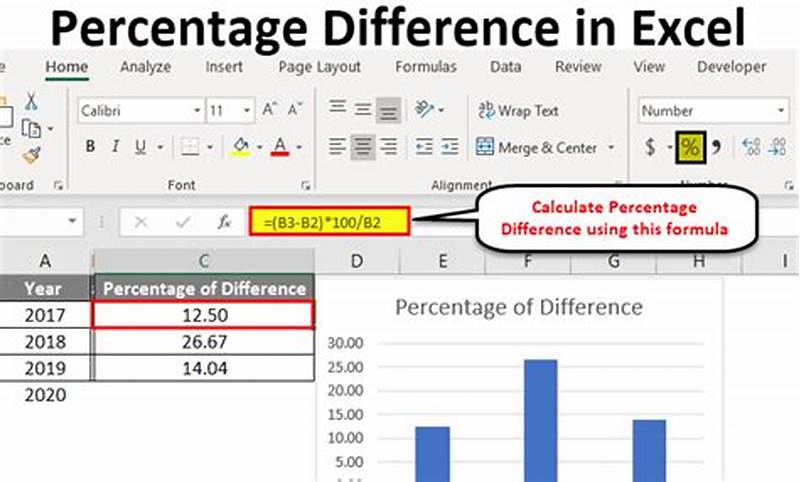Select Middle Align icon
Screen dimensions: 800x482
tap(363, 109)
